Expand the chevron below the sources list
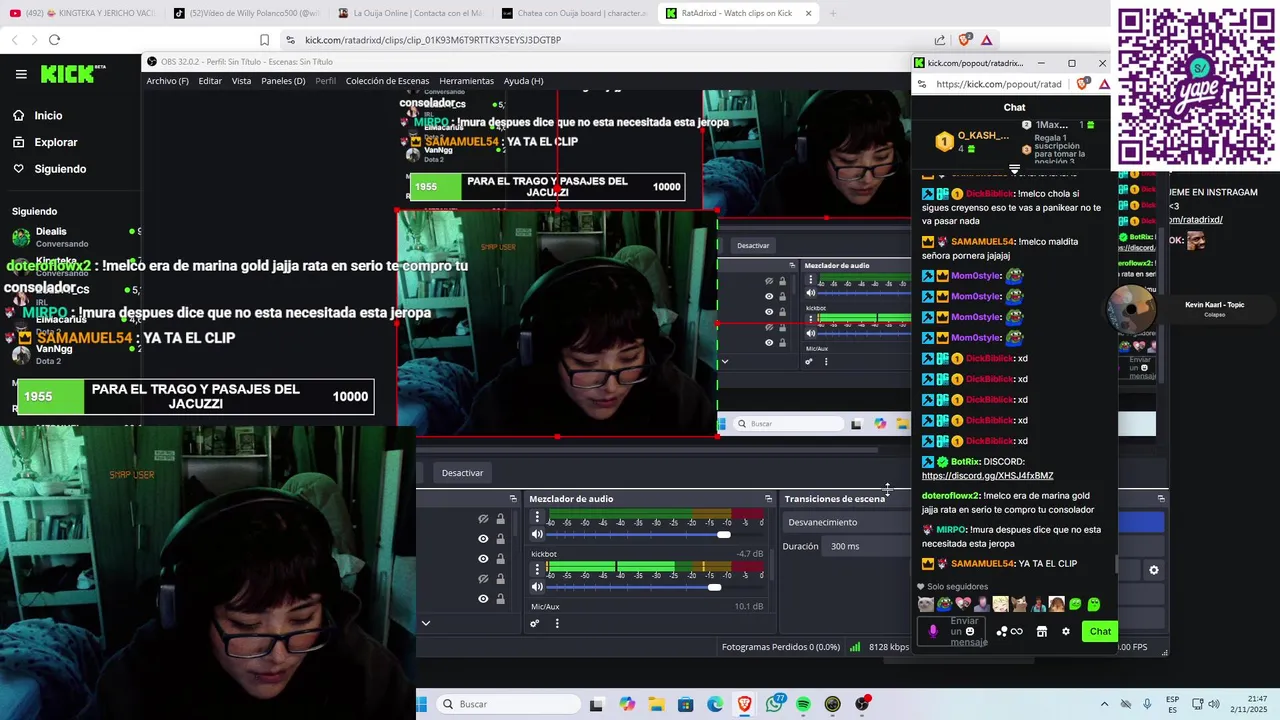 pos(425,623)
